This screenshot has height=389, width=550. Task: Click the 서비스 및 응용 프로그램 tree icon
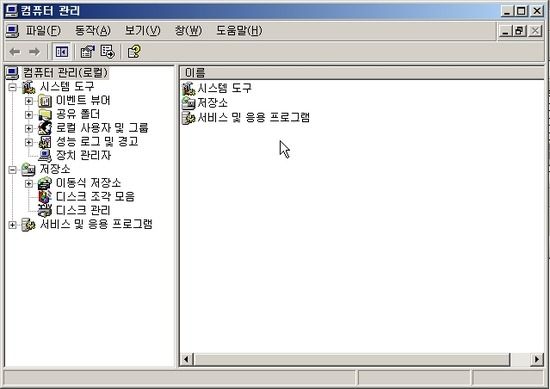(x=28, y=224)
